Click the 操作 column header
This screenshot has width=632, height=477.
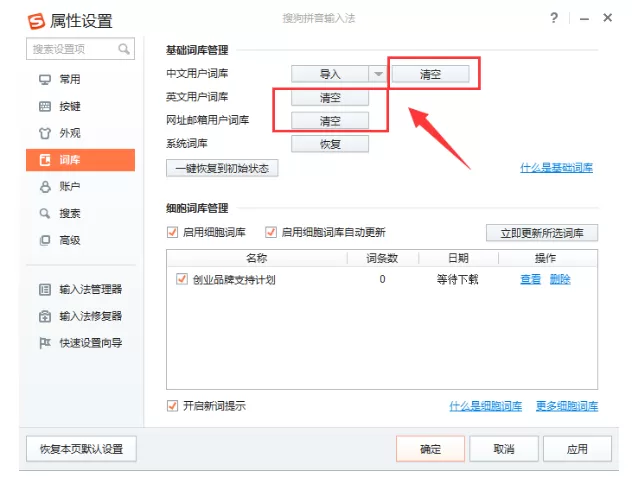545,258
